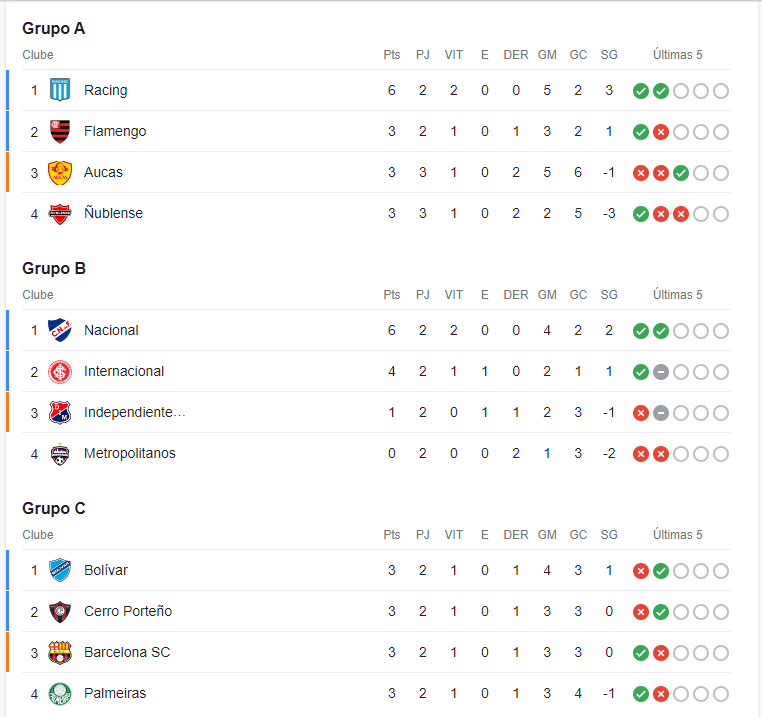Click the Flamengo club crest icon
This screenshot has height=717, width=762.
pyautogui.click(x=60, y=131)
